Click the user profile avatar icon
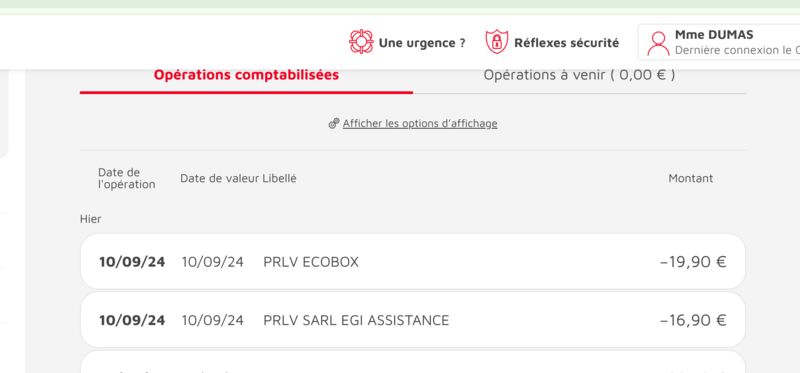 [x=658, y=43]
